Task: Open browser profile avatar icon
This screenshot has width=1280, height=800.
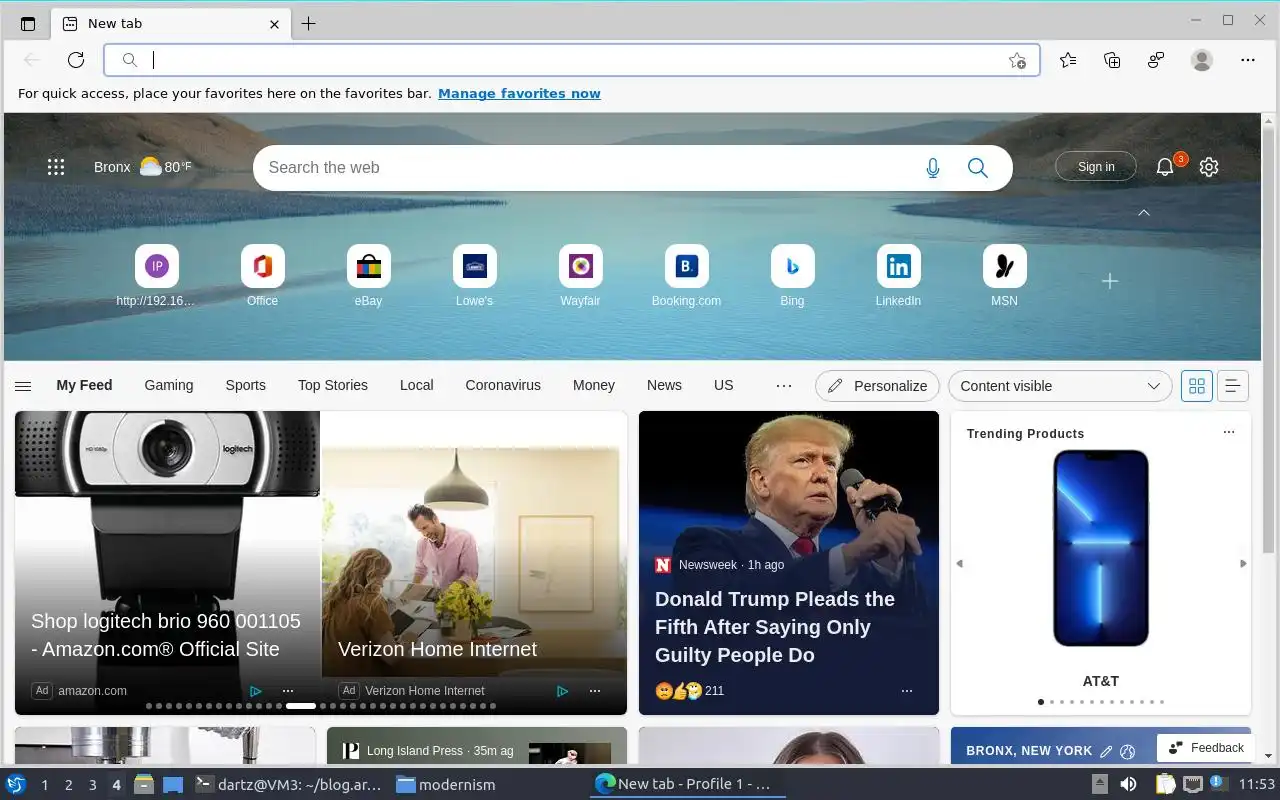Action: [x=1202, y=60]
